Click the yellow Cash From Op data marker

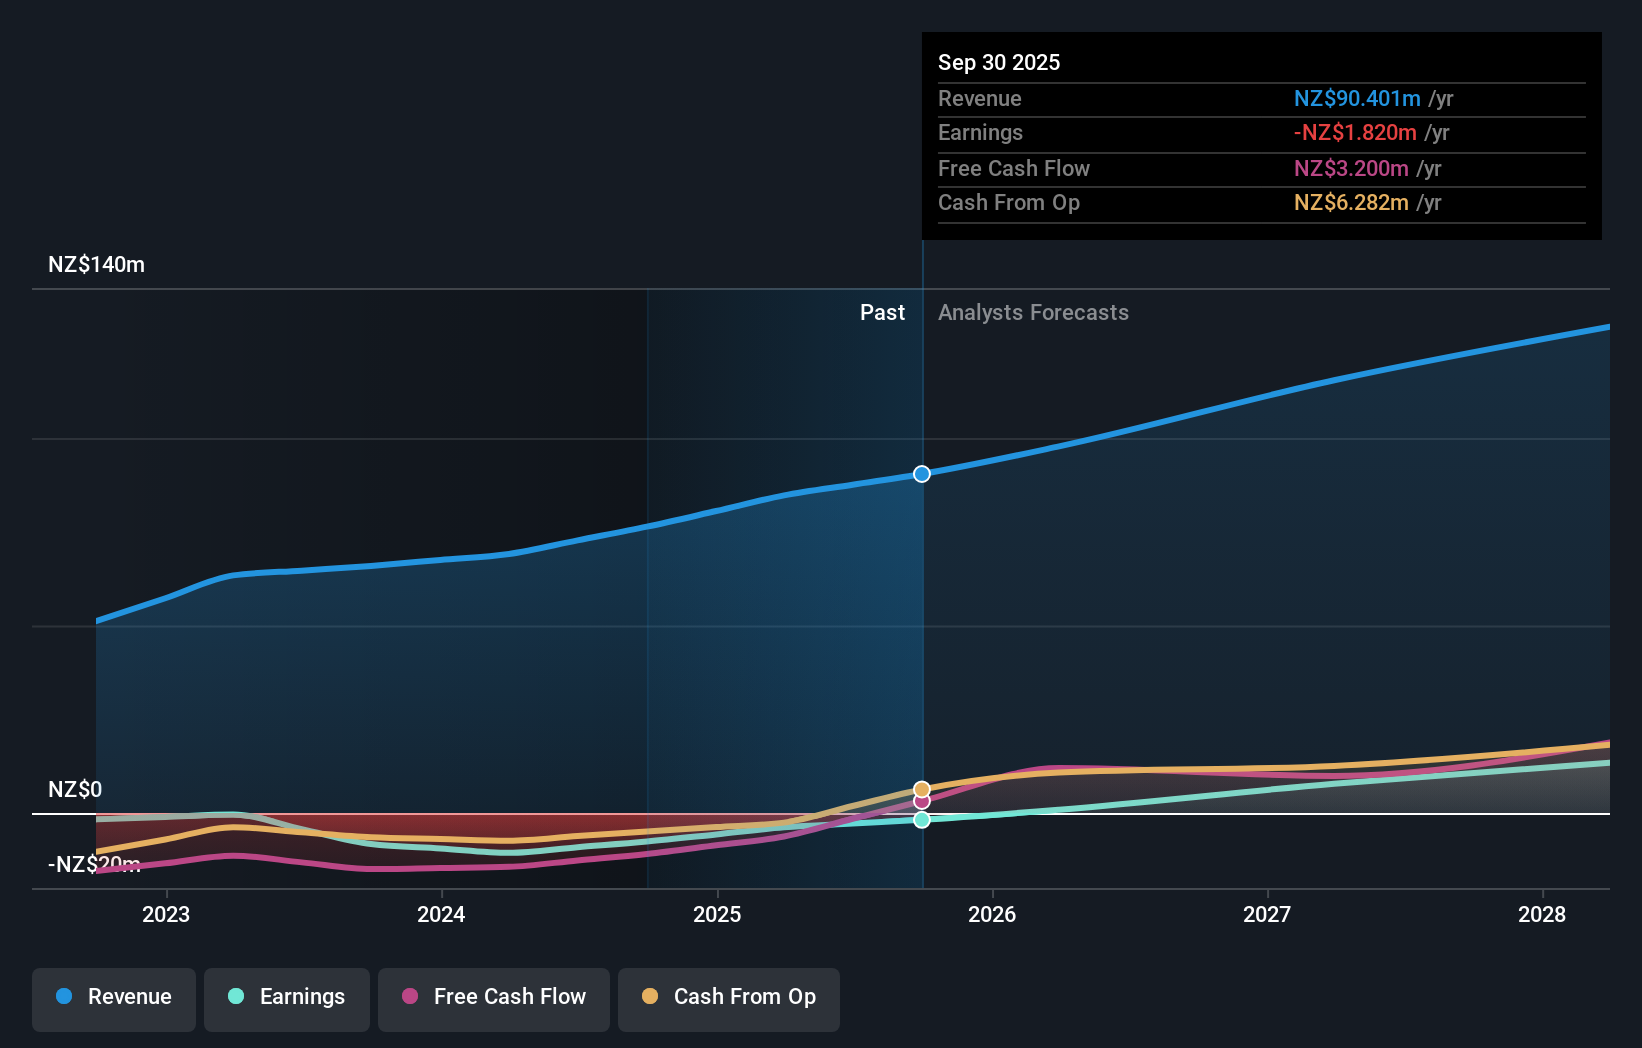pyautogui.click(x=921, y=787)
